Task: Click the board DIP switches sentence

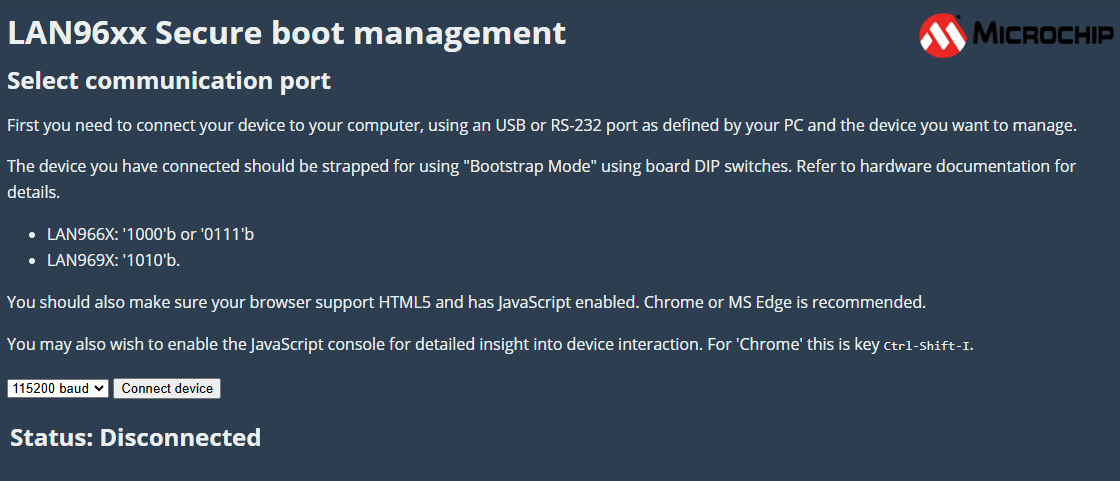Action: pos(400,167)
